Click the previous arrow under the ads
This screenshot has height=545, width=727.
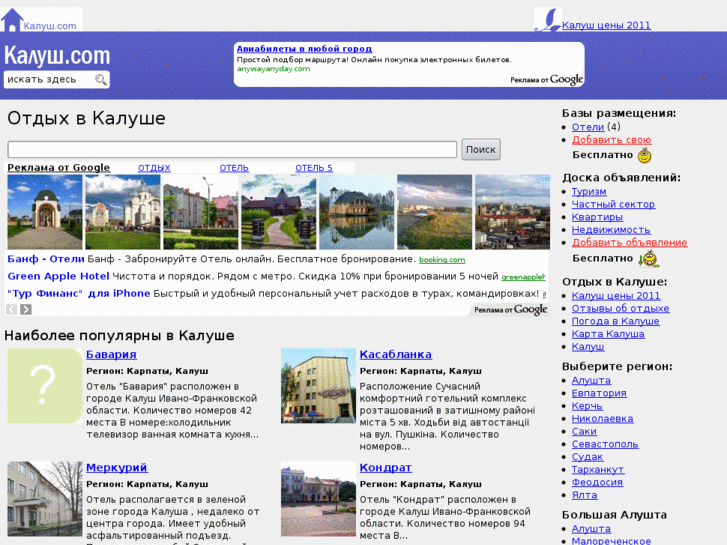[12, 310]
